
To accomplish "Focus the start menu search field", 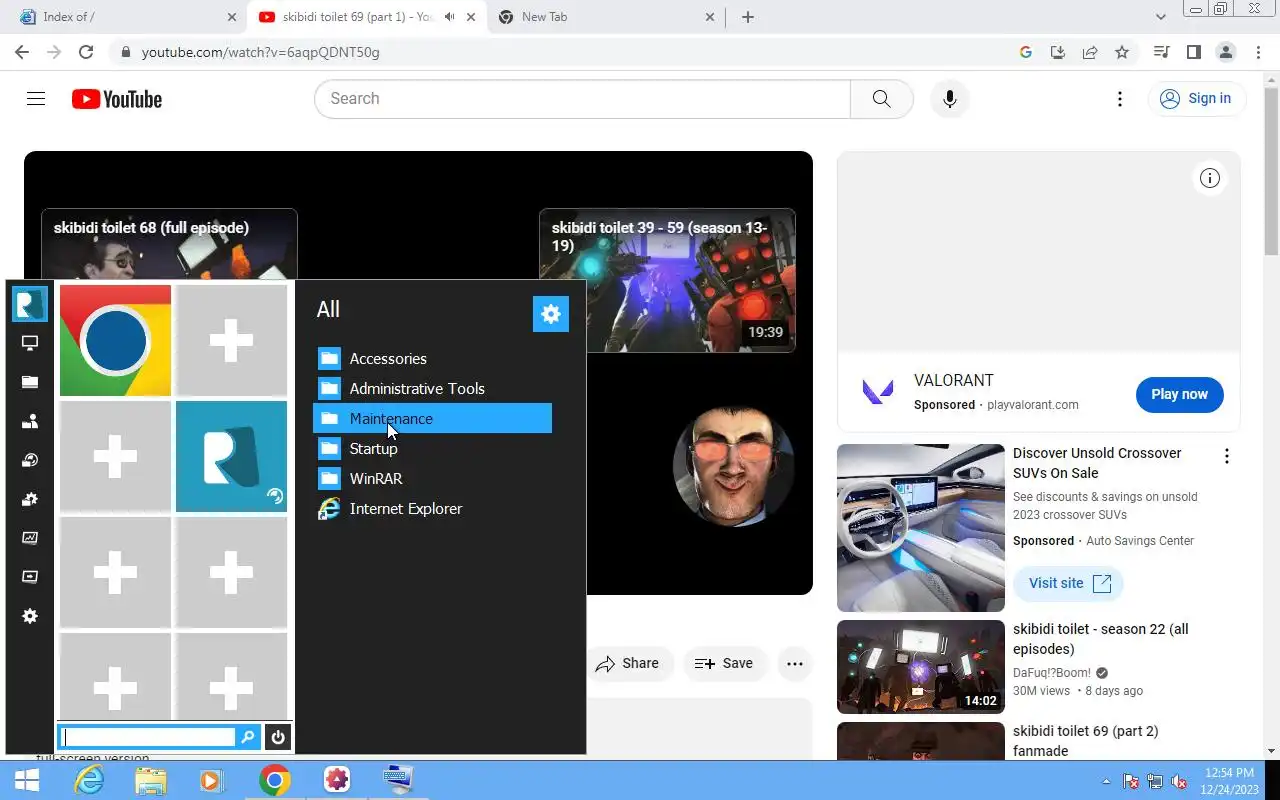I will click(x=148, y=738).
